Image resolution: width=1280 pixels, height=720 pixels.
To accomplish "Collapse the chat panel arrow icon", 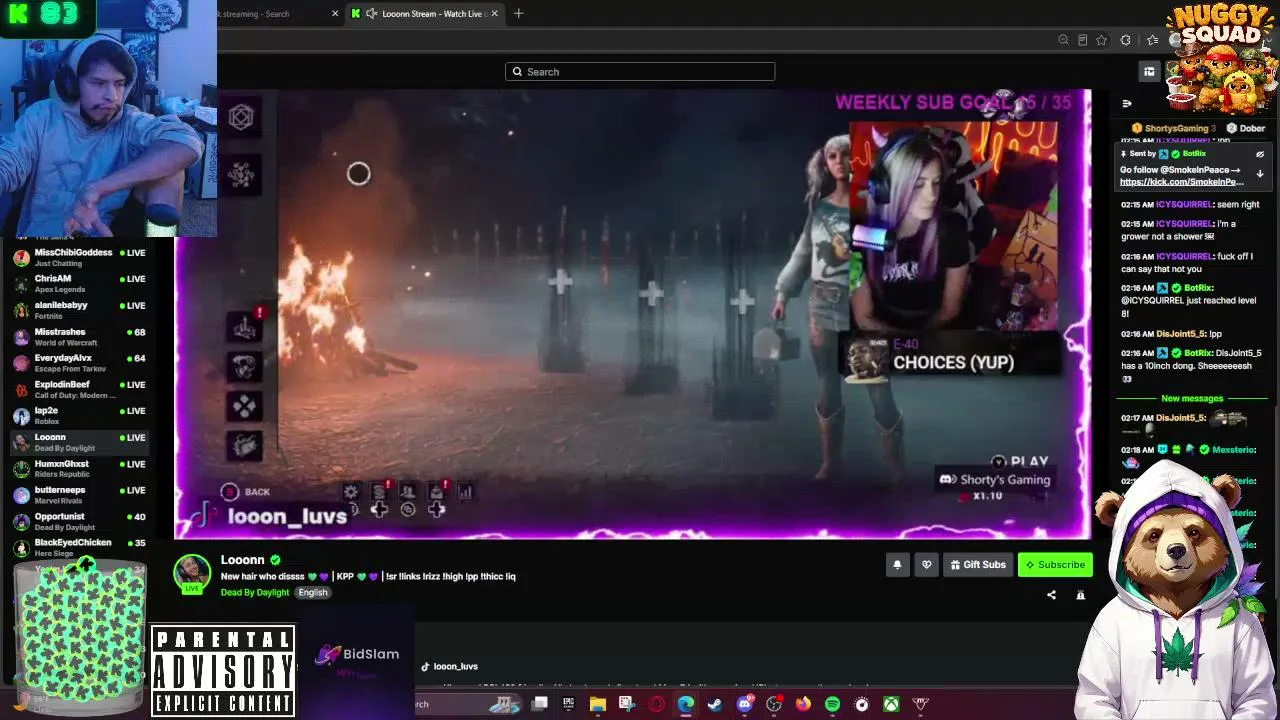I will tap(1127, 103).
